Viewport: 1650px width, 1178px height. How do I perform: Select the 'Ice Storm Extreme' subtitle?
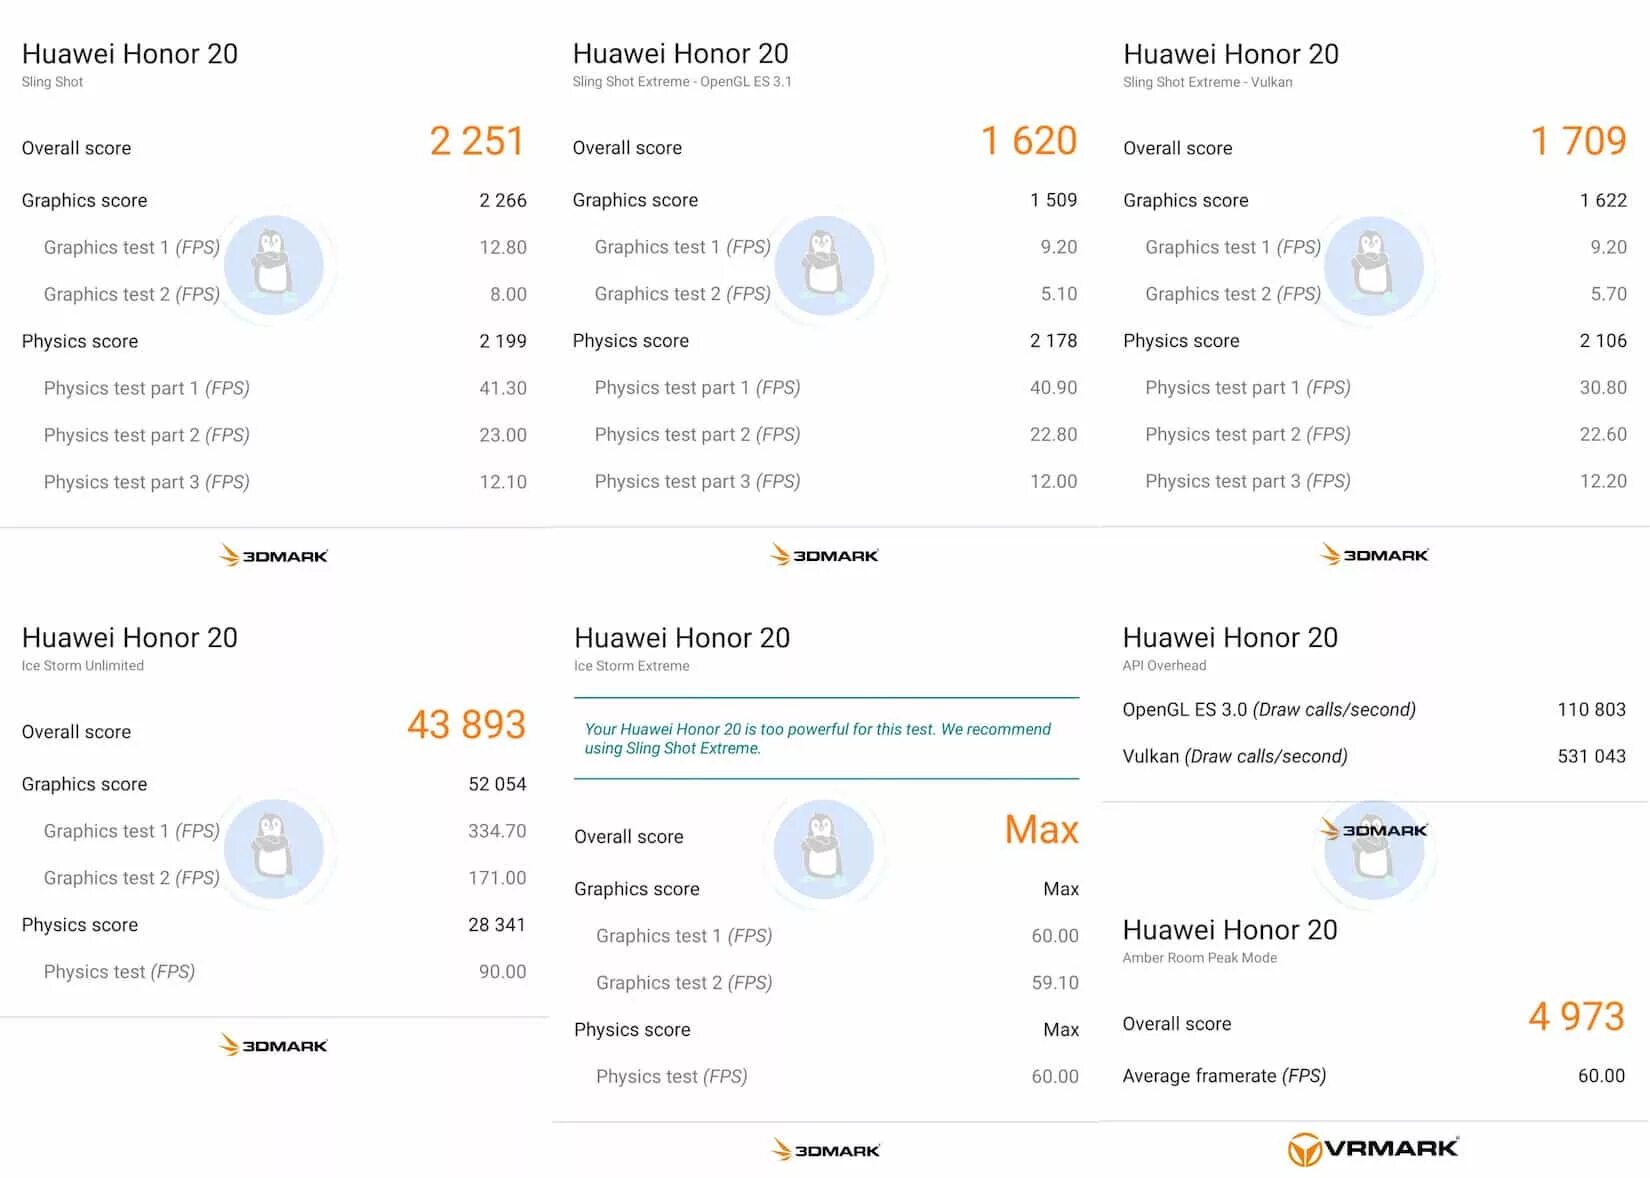tap(631, 666)
